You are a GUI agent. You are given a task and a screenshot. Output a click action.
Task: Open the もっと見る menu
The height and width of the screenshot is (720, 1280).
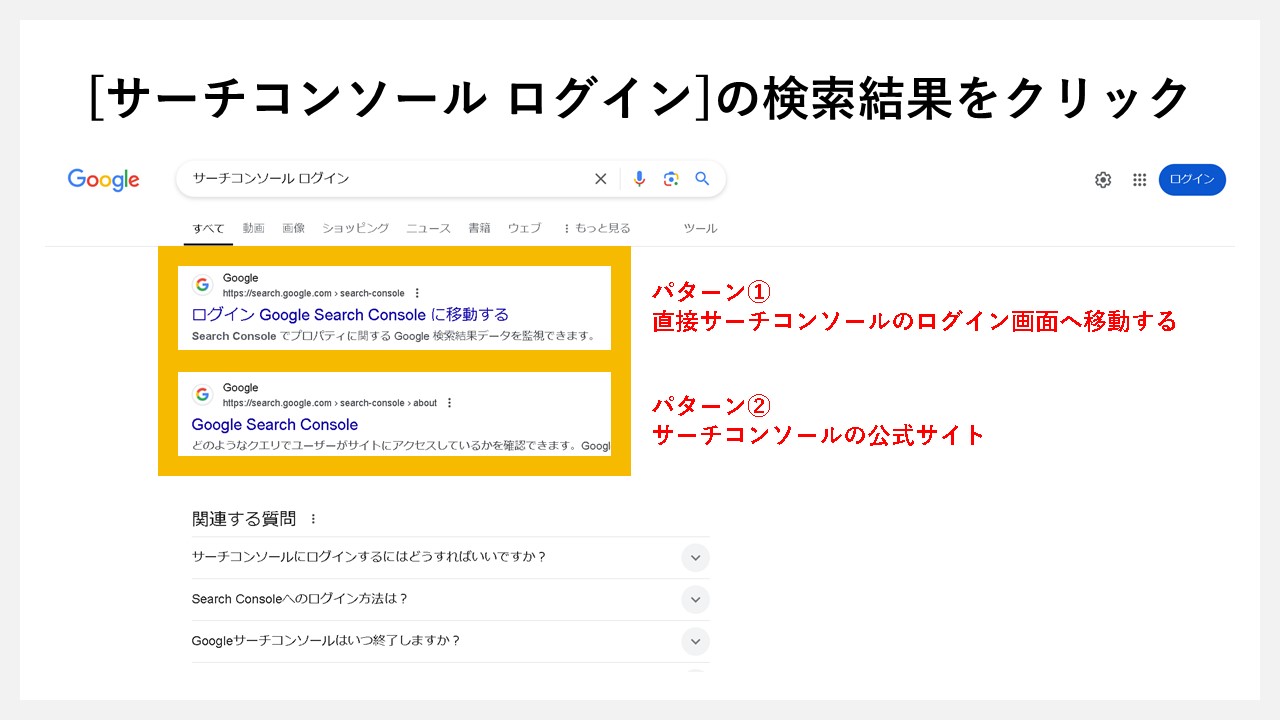click(x=596, y=227)
